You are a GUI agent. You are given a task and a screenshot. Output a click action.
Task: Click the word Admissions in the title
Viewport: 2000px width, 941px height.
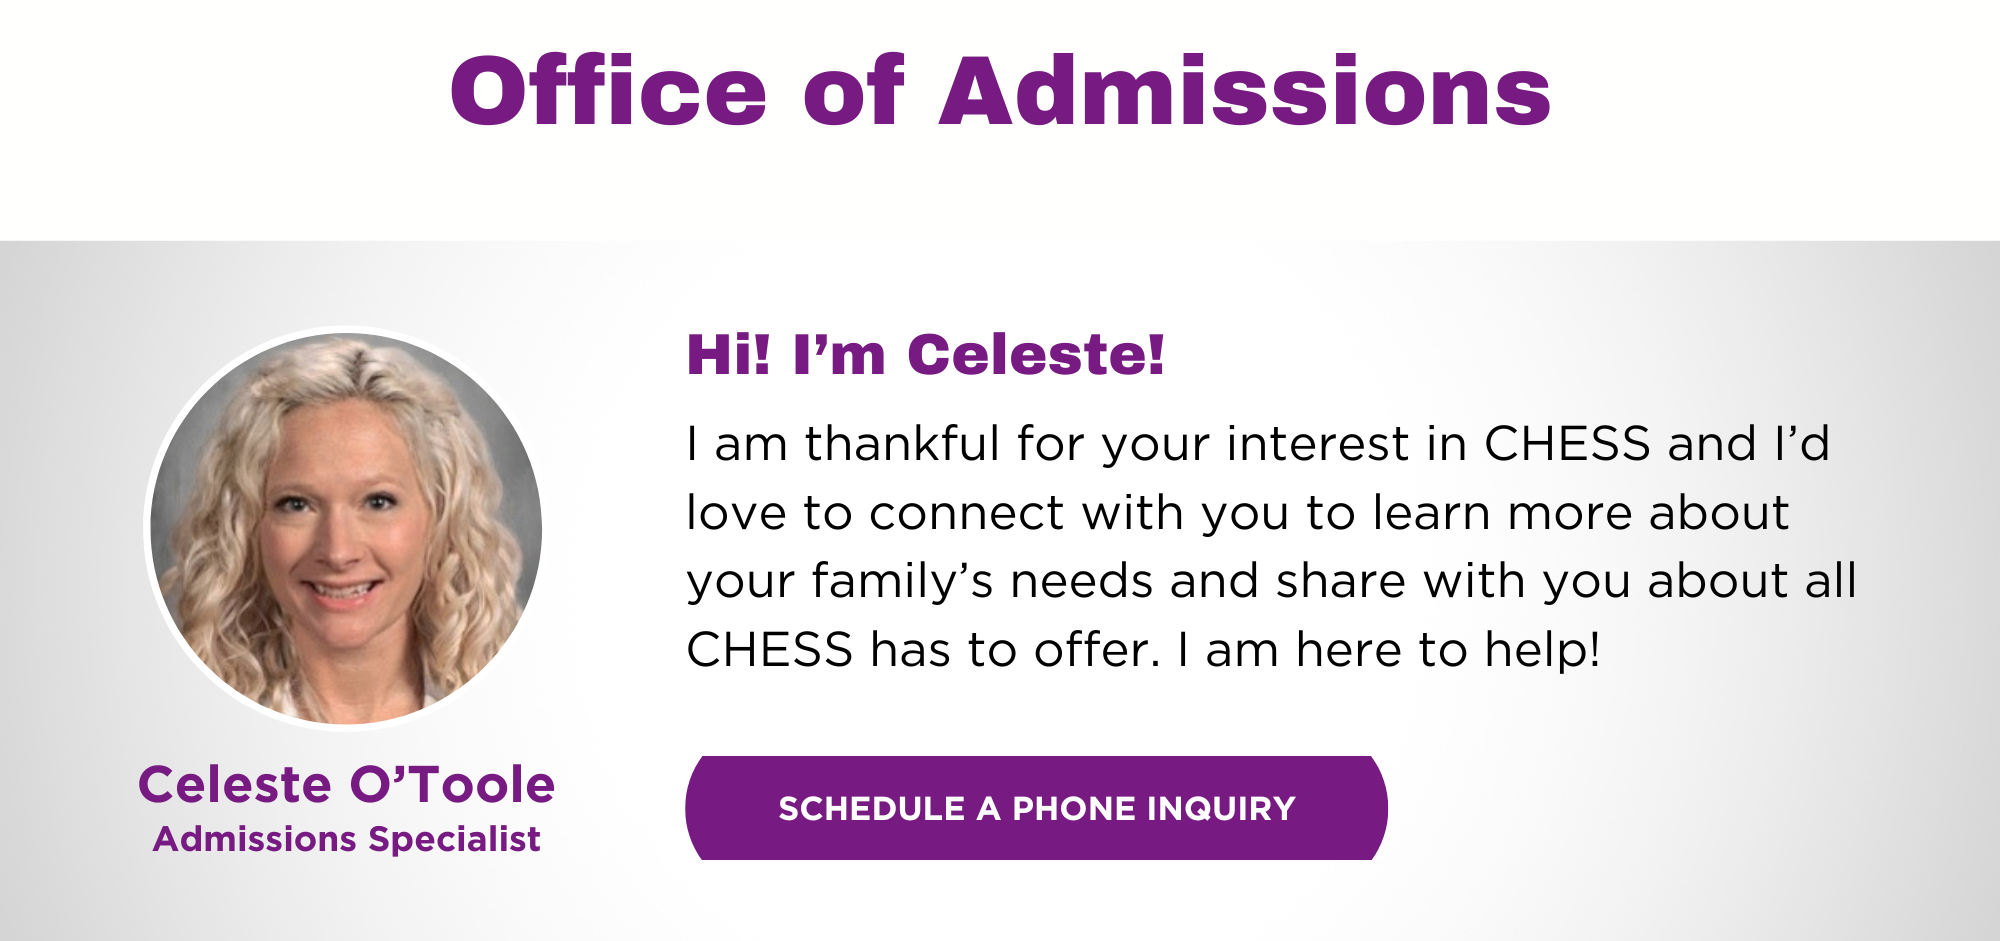click(x=1245, y=92)
